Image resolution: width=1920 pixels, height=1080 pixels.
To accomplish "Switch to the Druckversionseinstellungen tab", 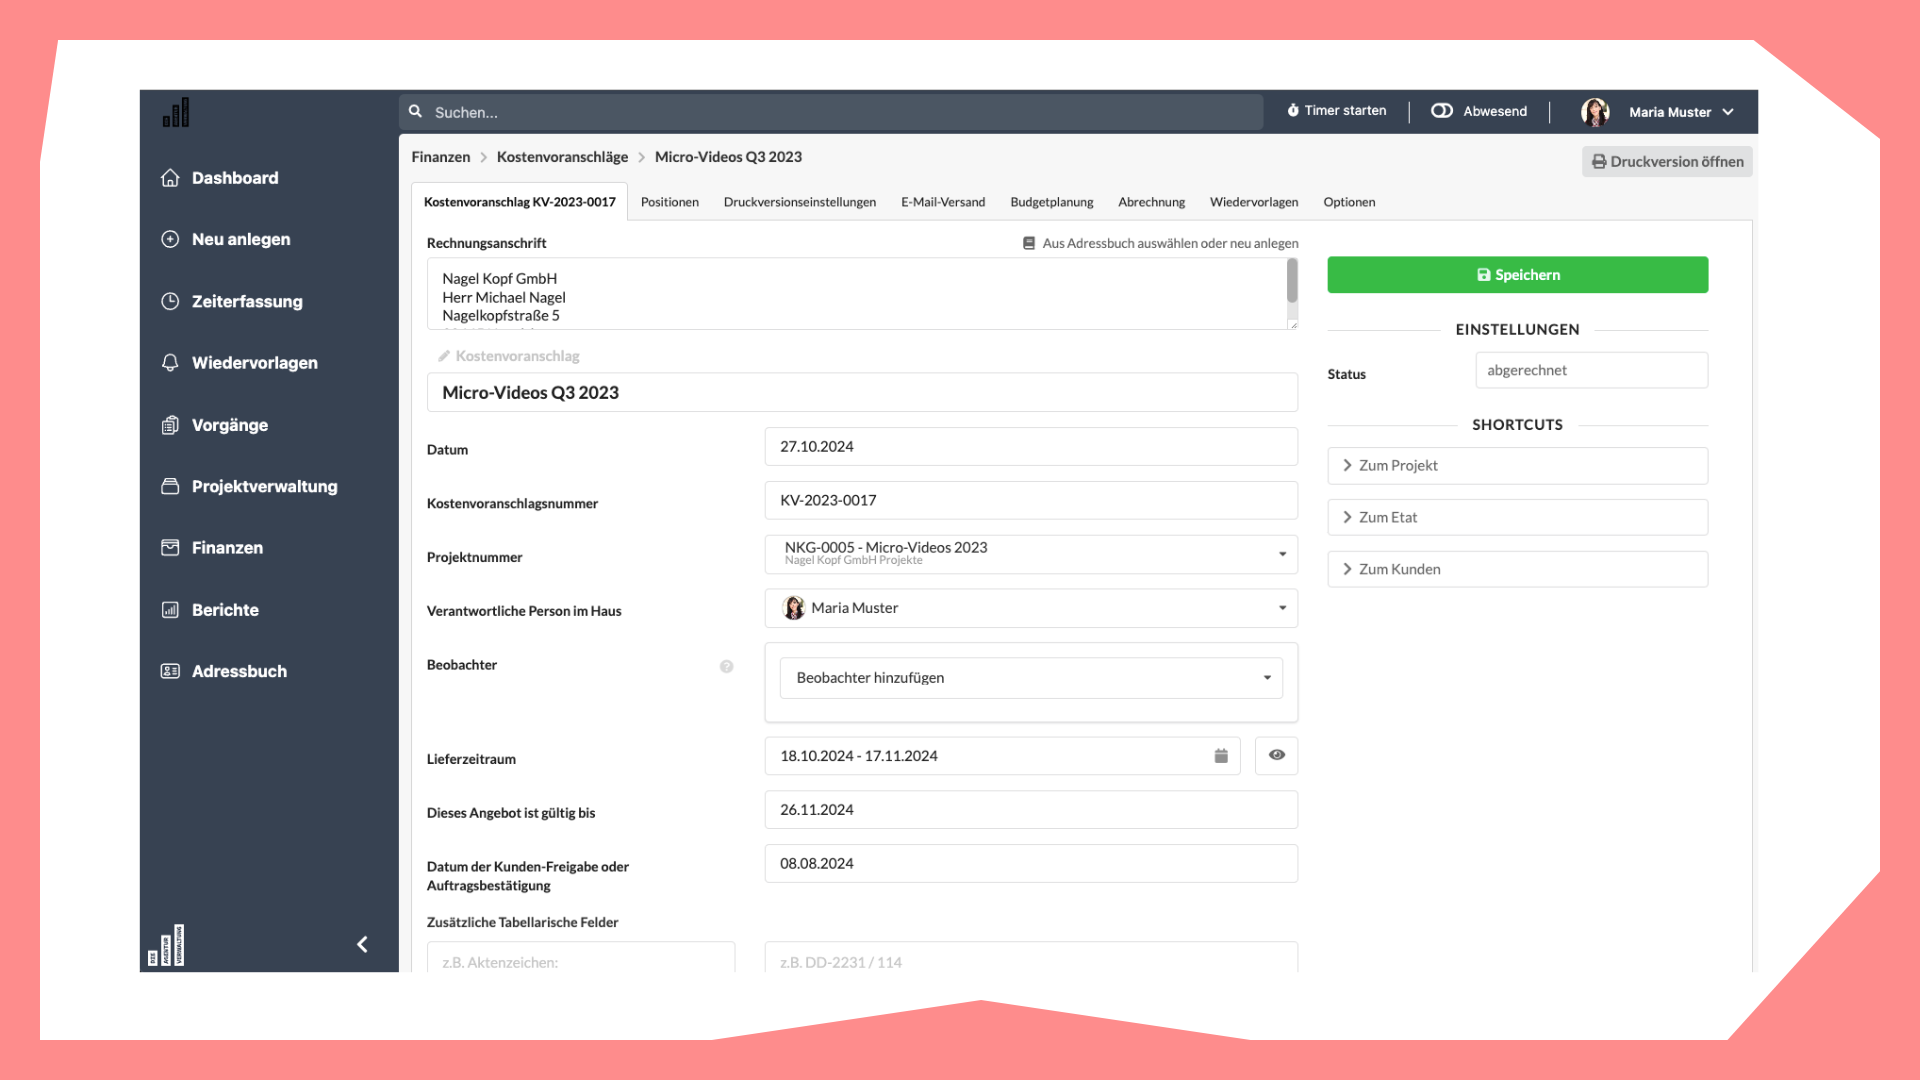I will point(800,202).
